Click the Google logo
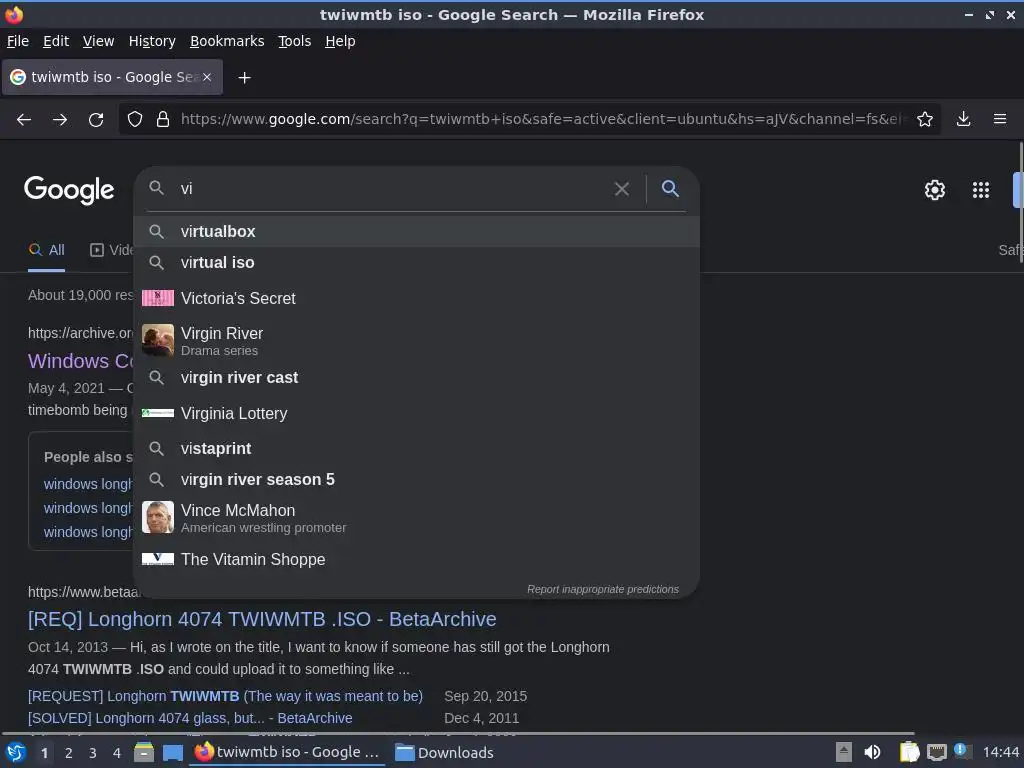Viewport: 1024px width, 768px height. tap(69, 190)
